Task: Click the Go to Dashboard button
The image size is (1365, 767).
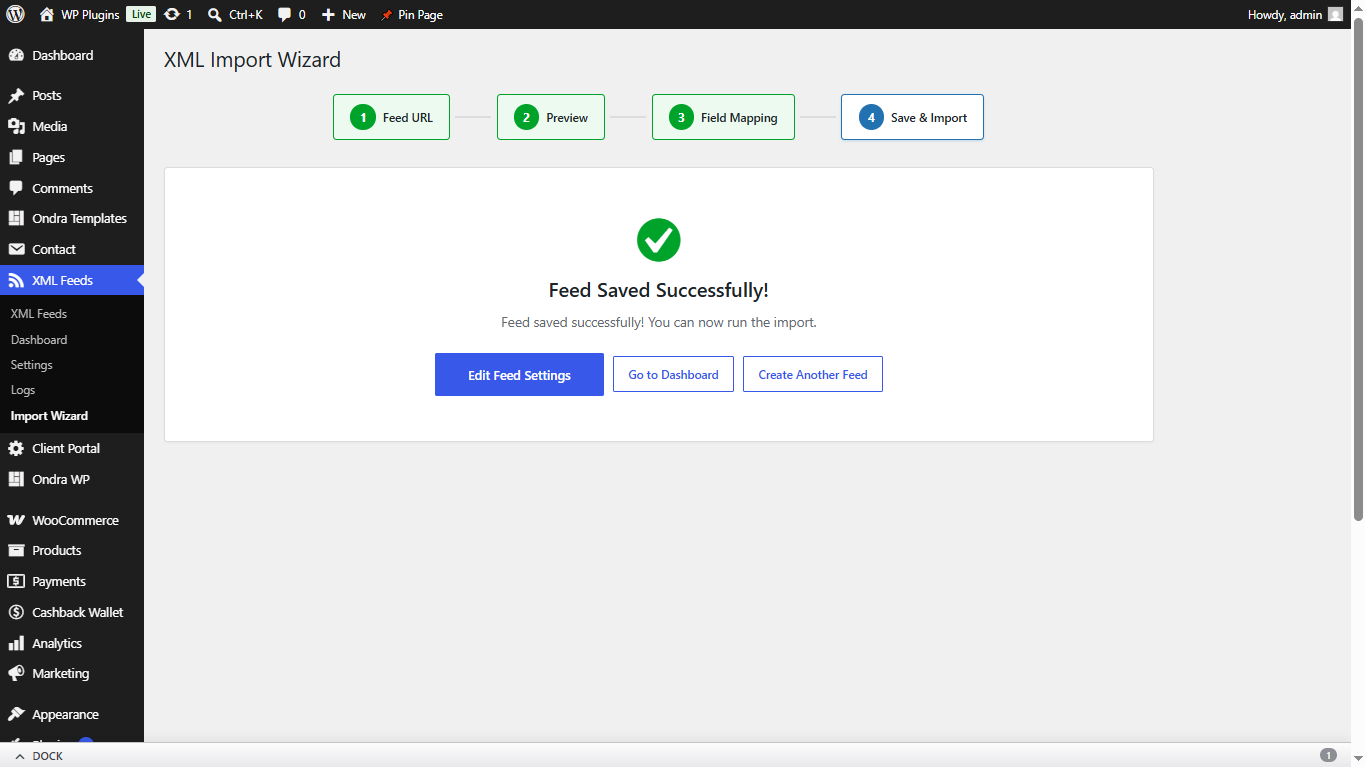Action: point(673,374)
